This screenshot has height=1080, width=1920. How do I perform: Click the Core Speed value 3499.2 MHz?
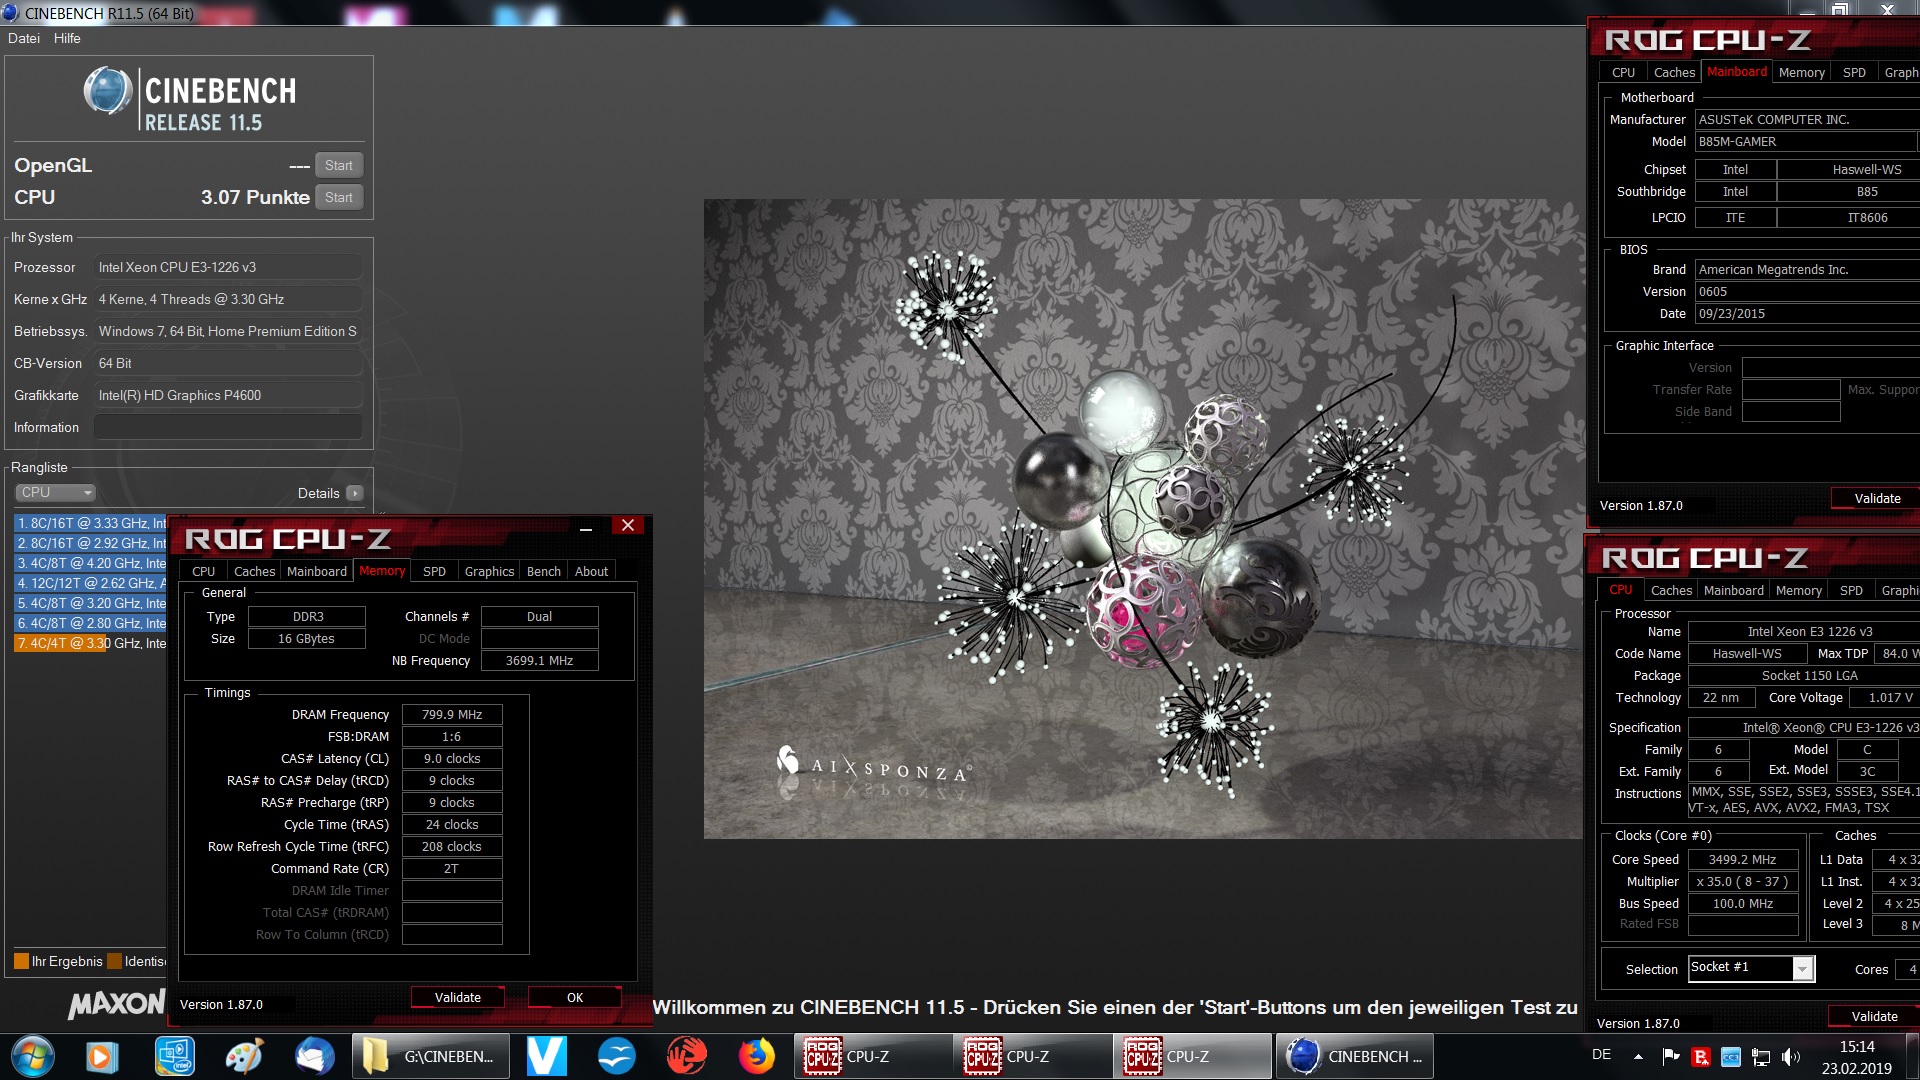1743,859
